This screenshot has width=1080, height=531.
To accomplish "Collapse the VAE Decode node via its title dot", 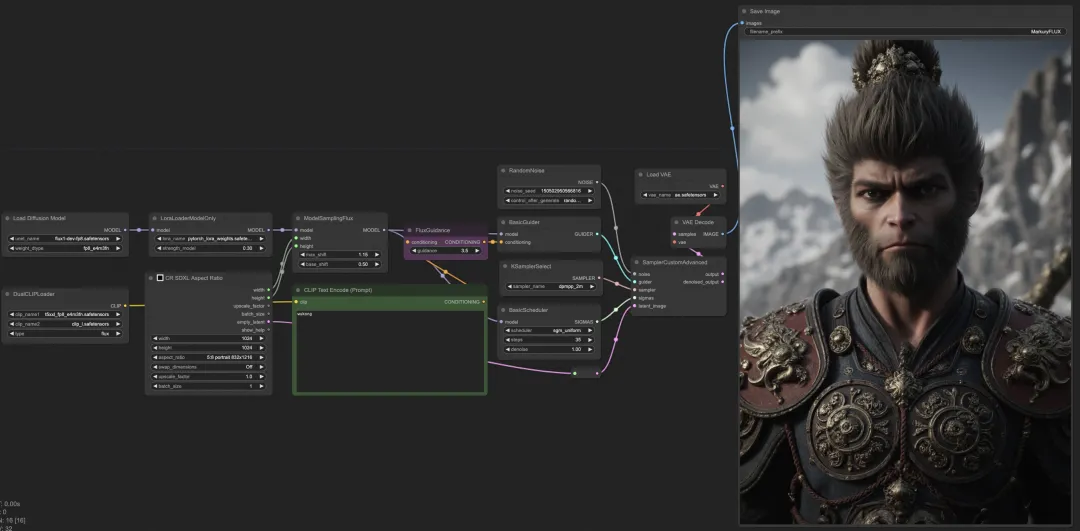I will click(676, 222).
